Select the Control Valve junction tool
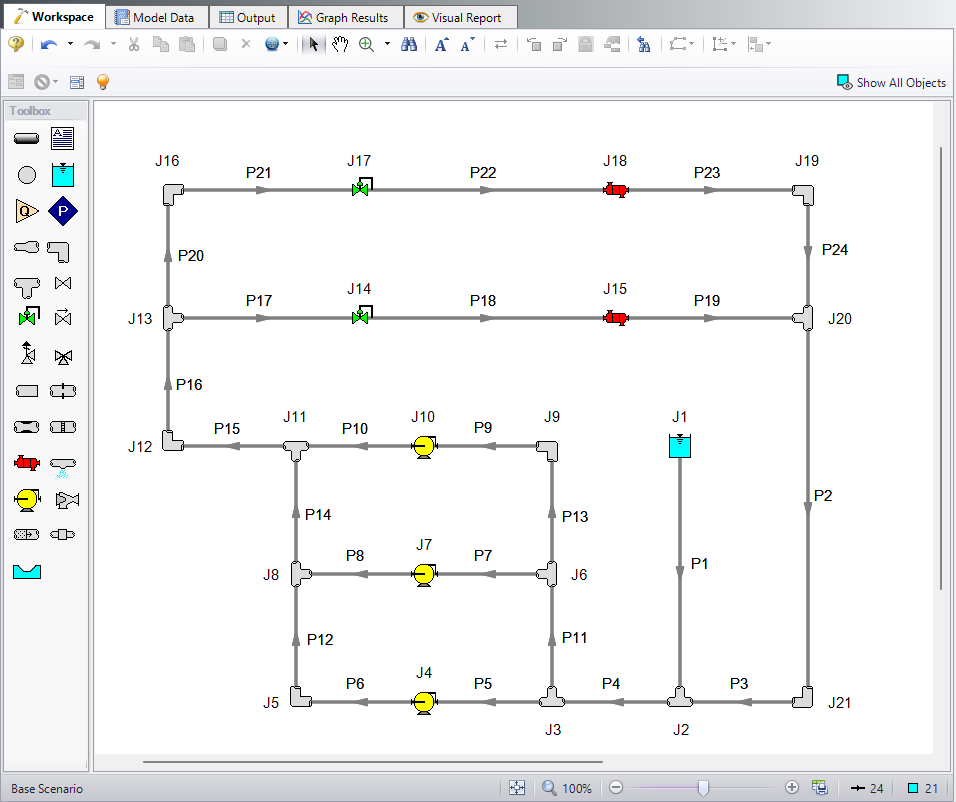Viewport: 956px width, 802px height. click(x=27, y=318)
